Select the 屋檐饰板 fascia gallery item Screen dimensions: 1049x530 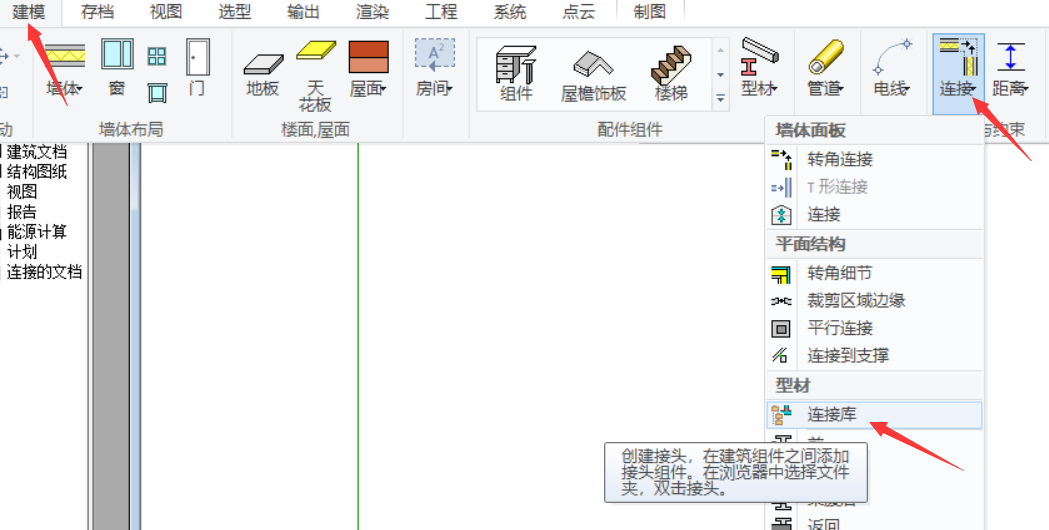click(593, 74)
